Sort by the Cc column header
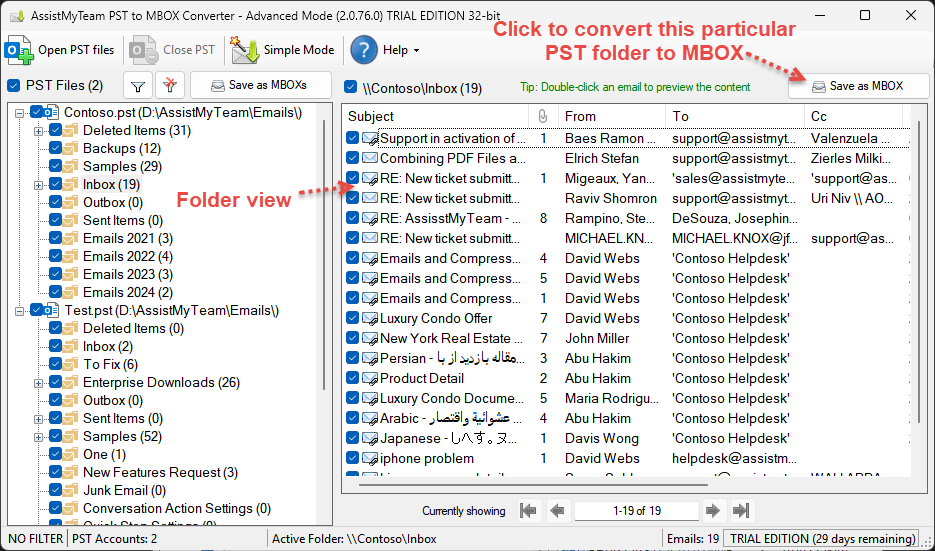The height and width of the screenshot is (551, 935). [x=853, y=116]
